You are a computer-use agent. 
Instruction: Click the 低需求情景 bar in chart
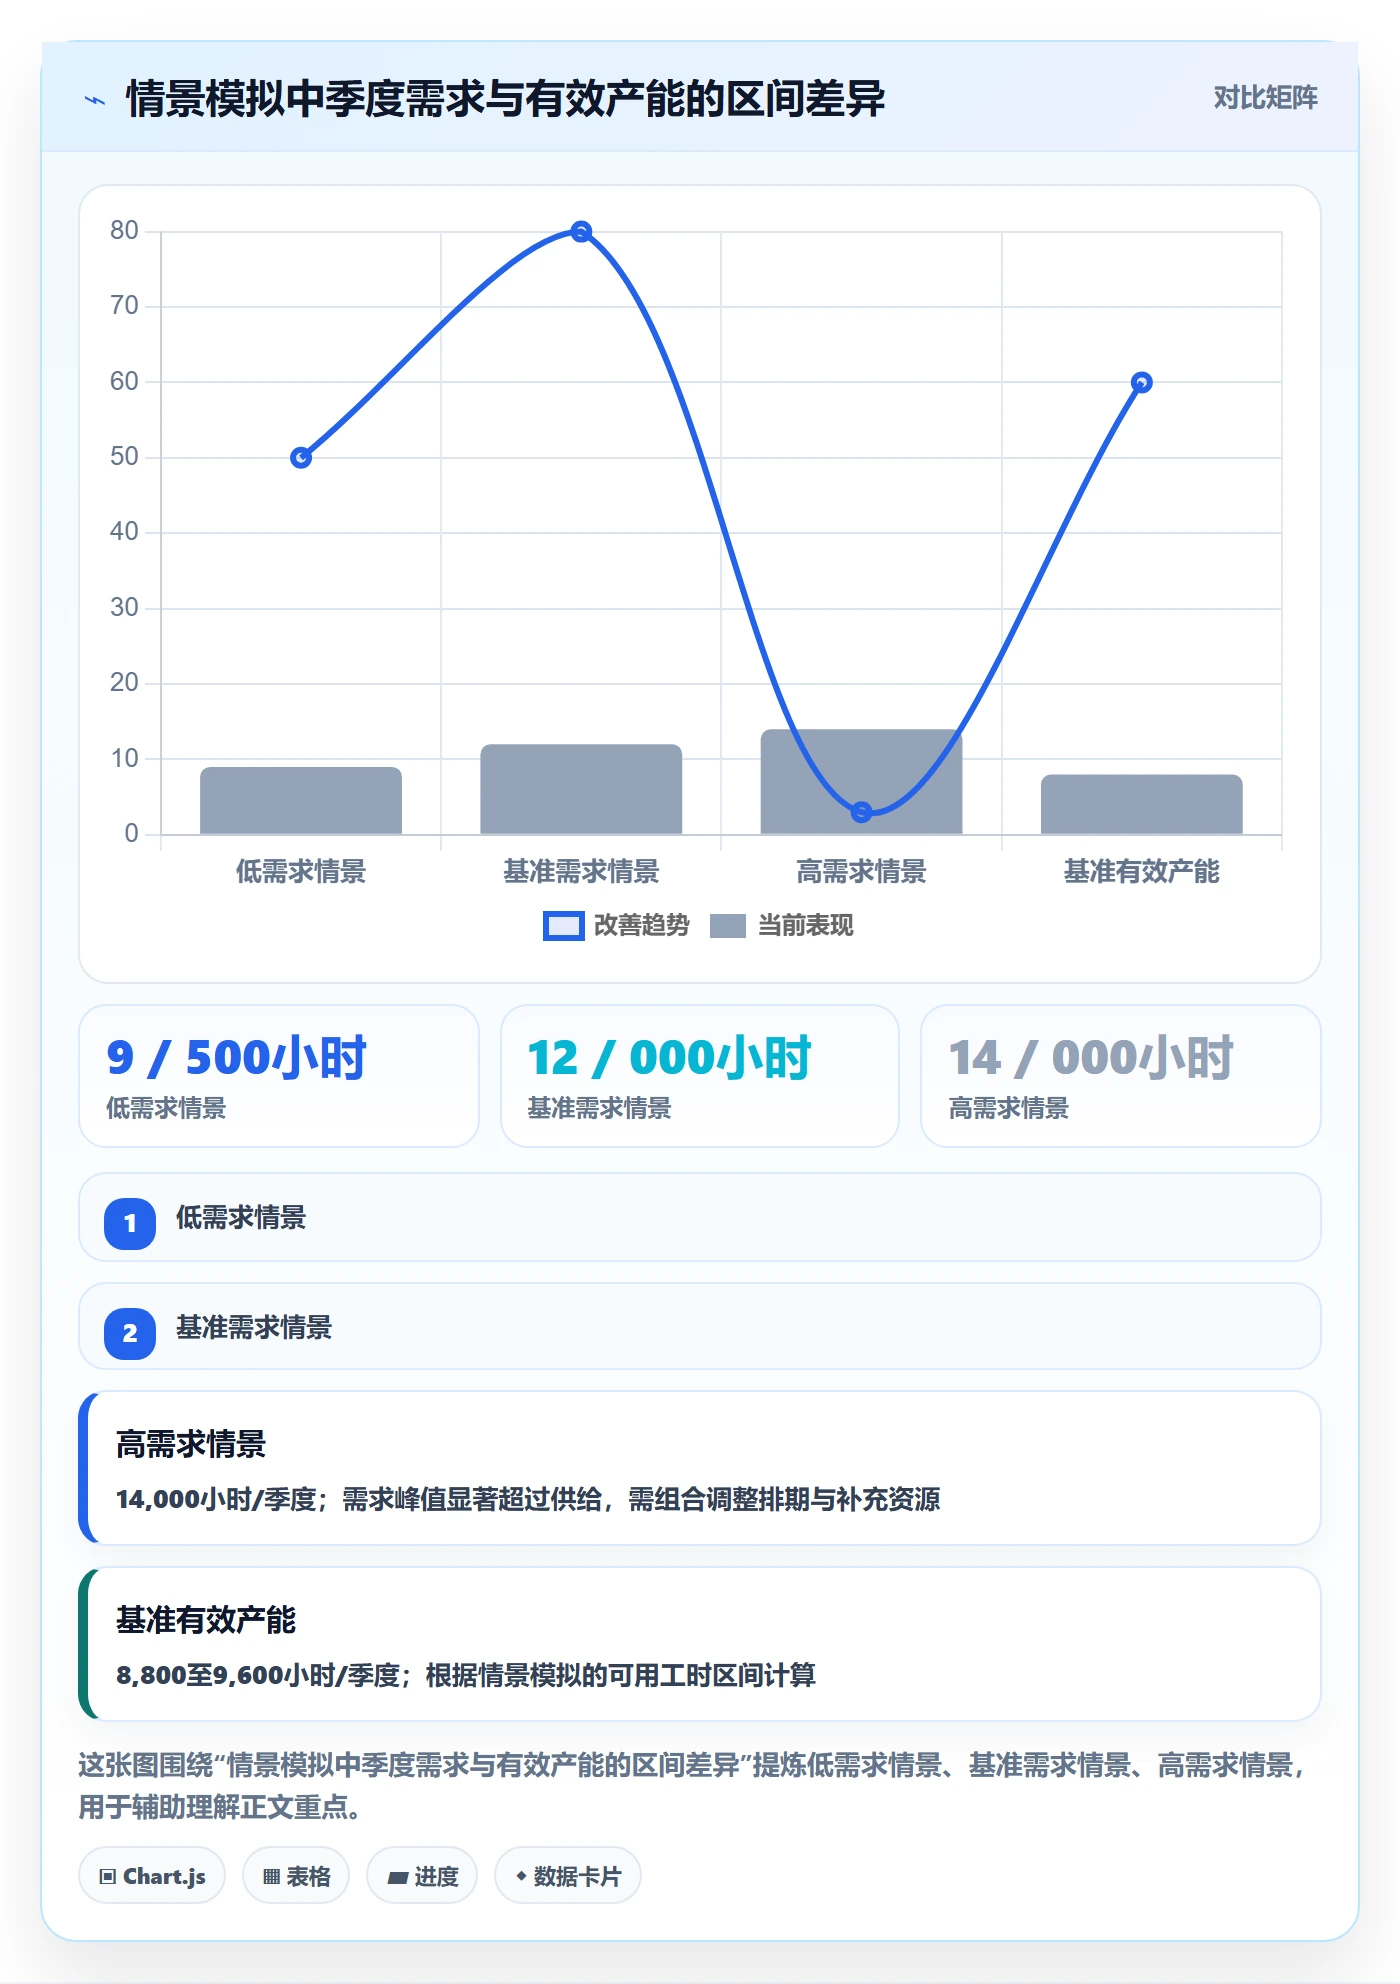[x=301, y=801]
